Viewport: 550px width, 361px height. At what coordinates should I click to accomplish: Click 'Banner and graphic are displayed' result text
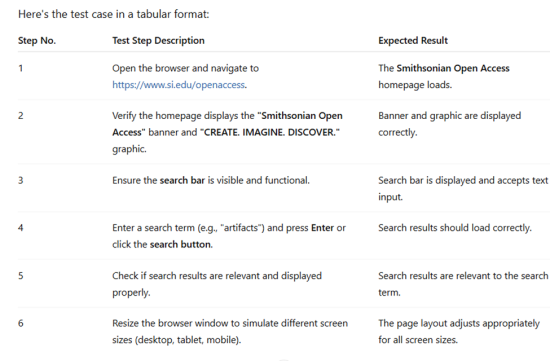[450, 116]
